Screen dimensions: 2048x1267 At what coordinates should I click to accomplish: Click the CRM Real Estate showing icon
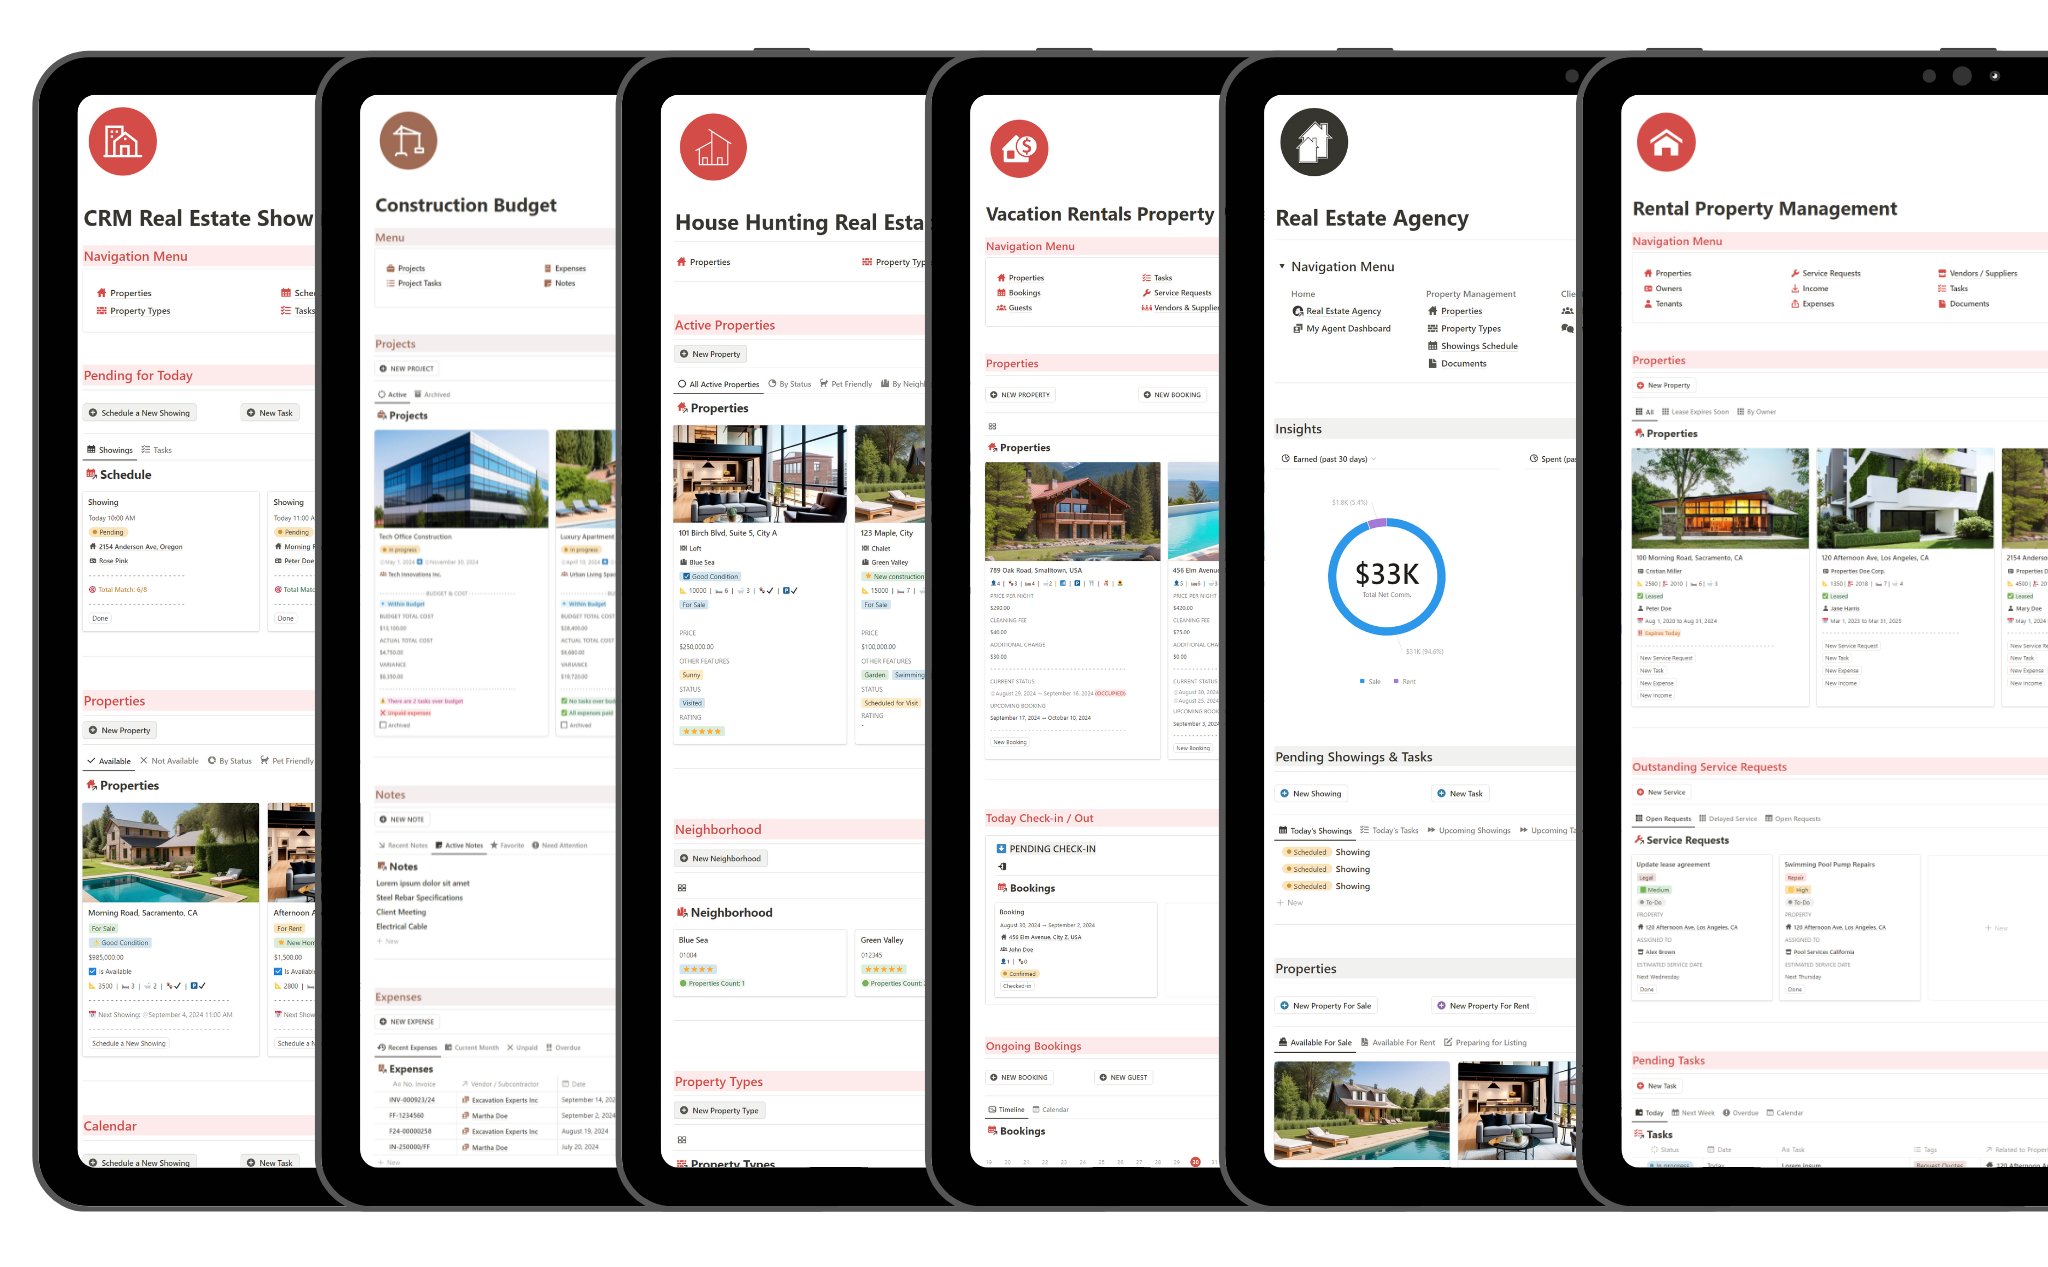tap(121, 143)
